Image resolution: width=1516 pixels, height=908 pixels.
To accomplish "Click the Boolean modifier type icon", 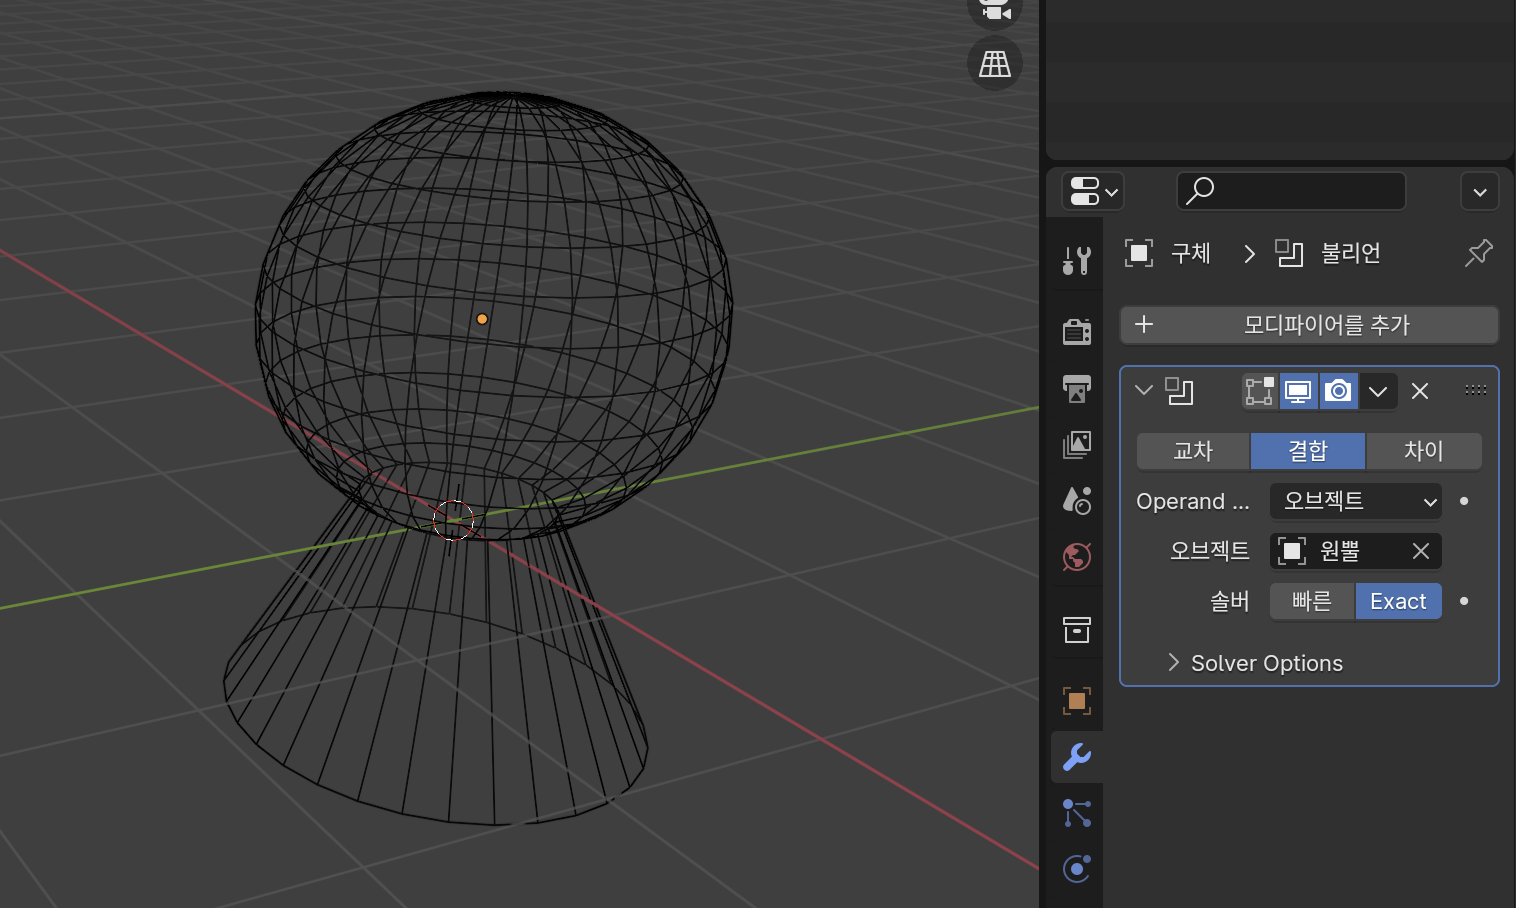I will coord(1180,391).
